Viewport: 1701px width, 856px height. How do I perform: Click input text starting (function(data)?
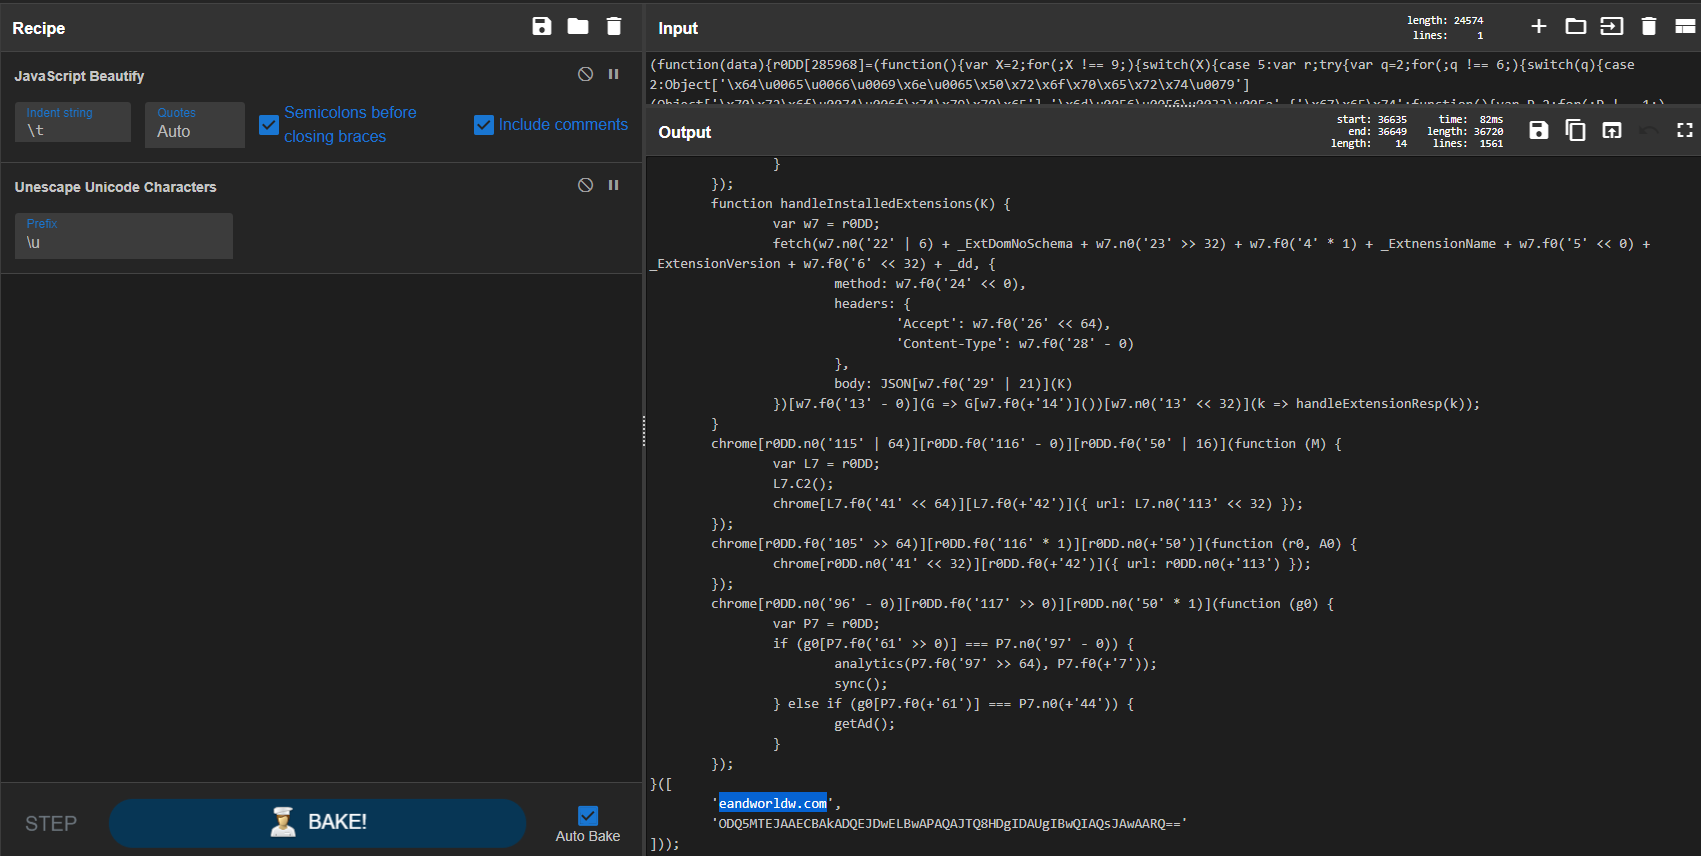1142,65
